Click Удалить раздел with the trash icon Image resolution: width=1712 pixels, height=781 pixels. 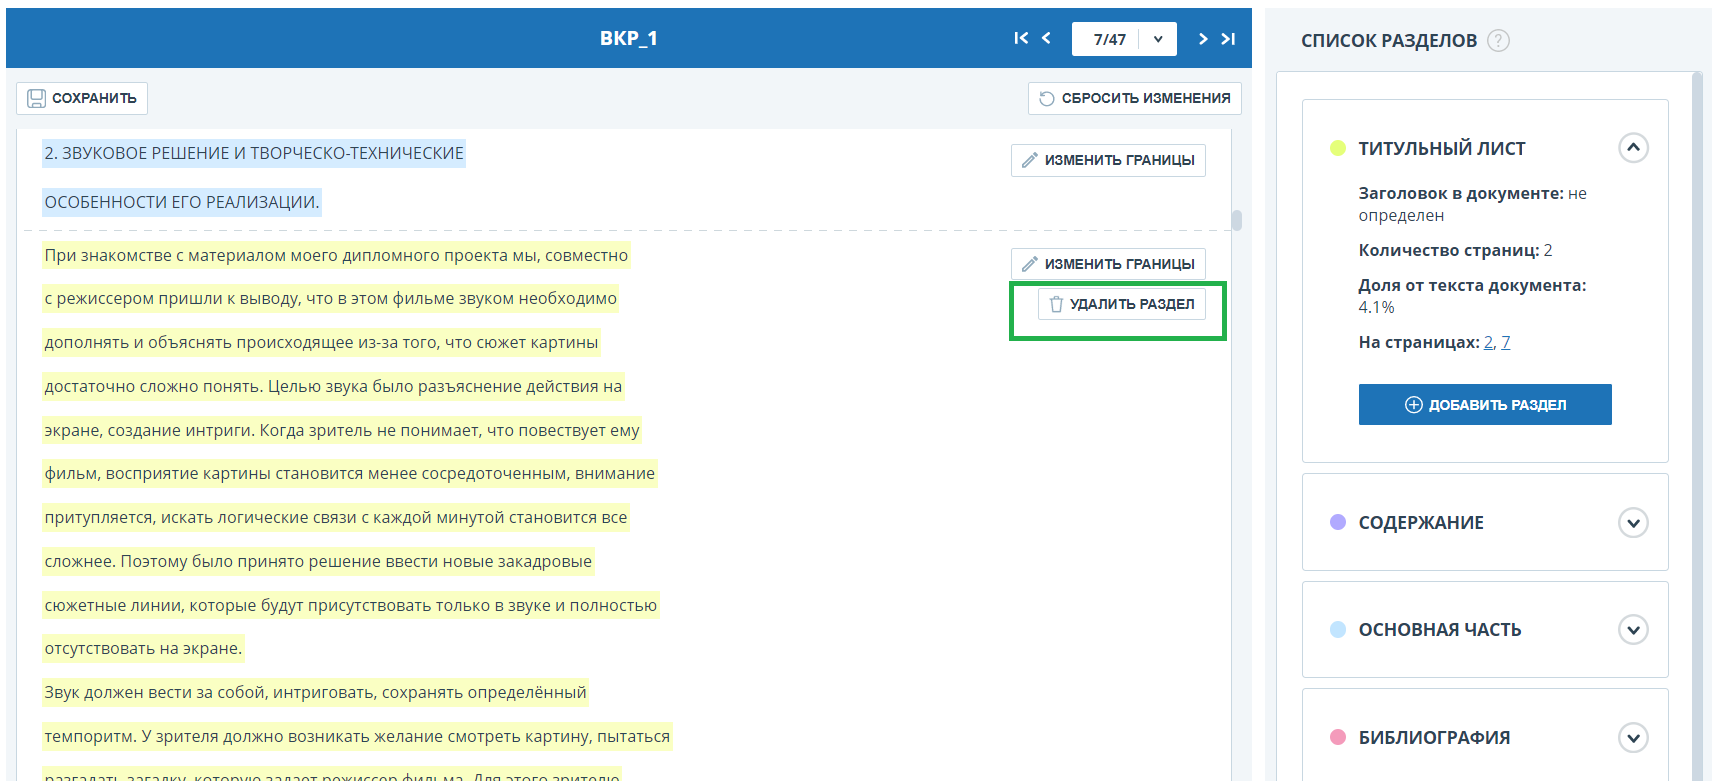click(1121, 304)
